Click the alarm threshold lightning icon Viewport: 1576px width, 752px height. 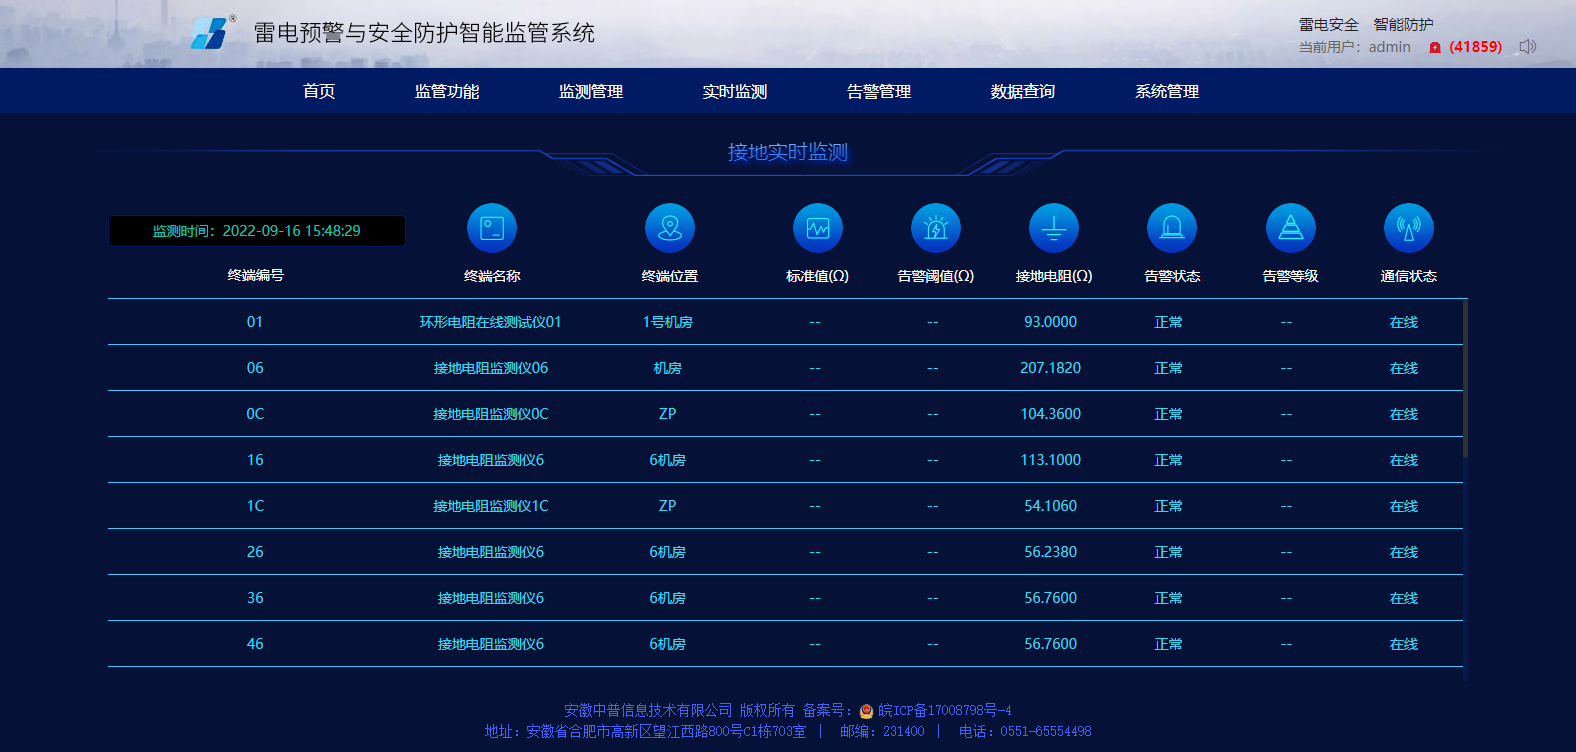pos(936,228)
